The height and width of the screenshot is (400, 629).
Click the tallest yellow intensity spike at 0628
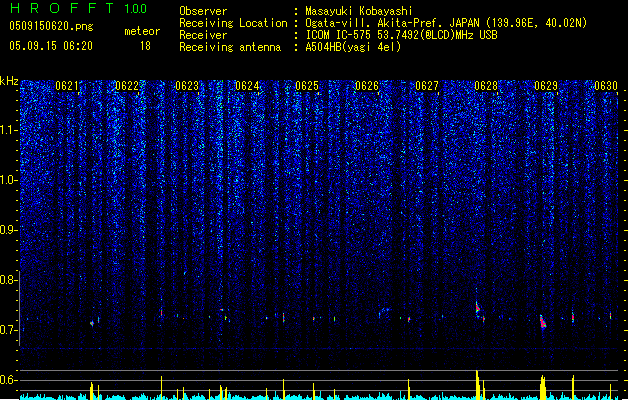pyautogui.click(x=477, y=385)
